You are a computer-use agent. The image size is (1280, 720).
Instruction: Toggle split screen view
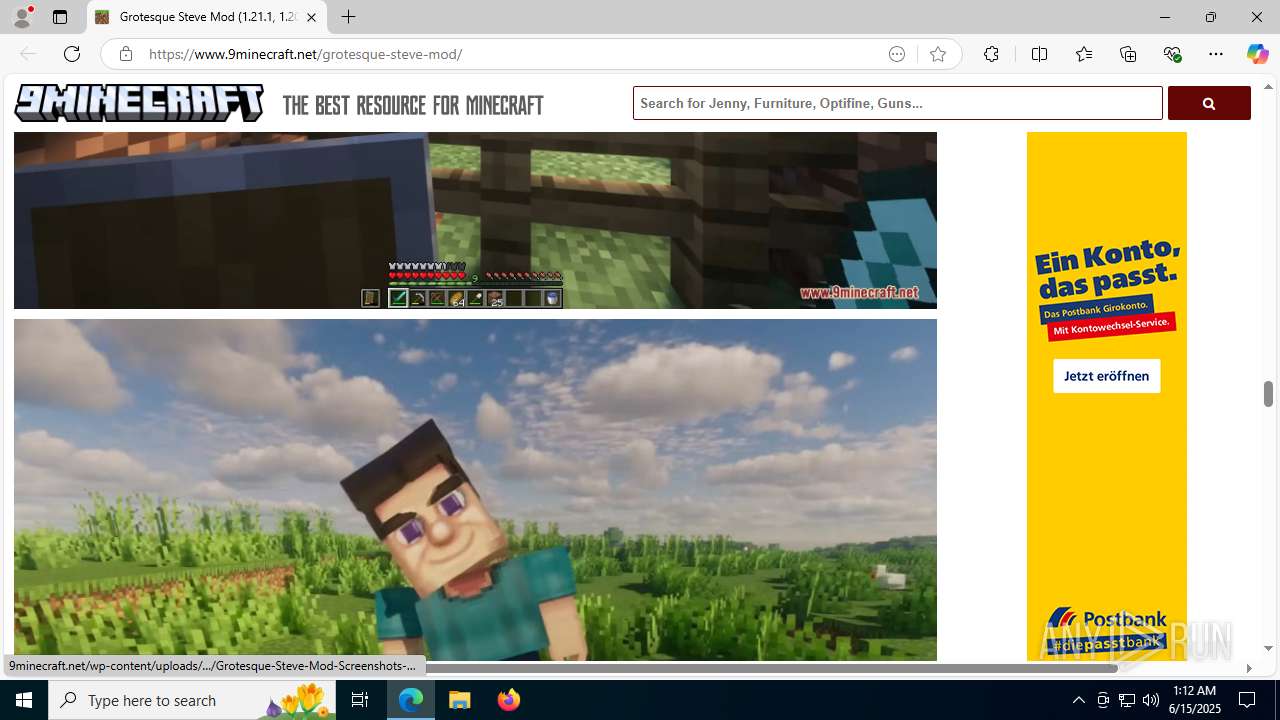[1039, 54]
